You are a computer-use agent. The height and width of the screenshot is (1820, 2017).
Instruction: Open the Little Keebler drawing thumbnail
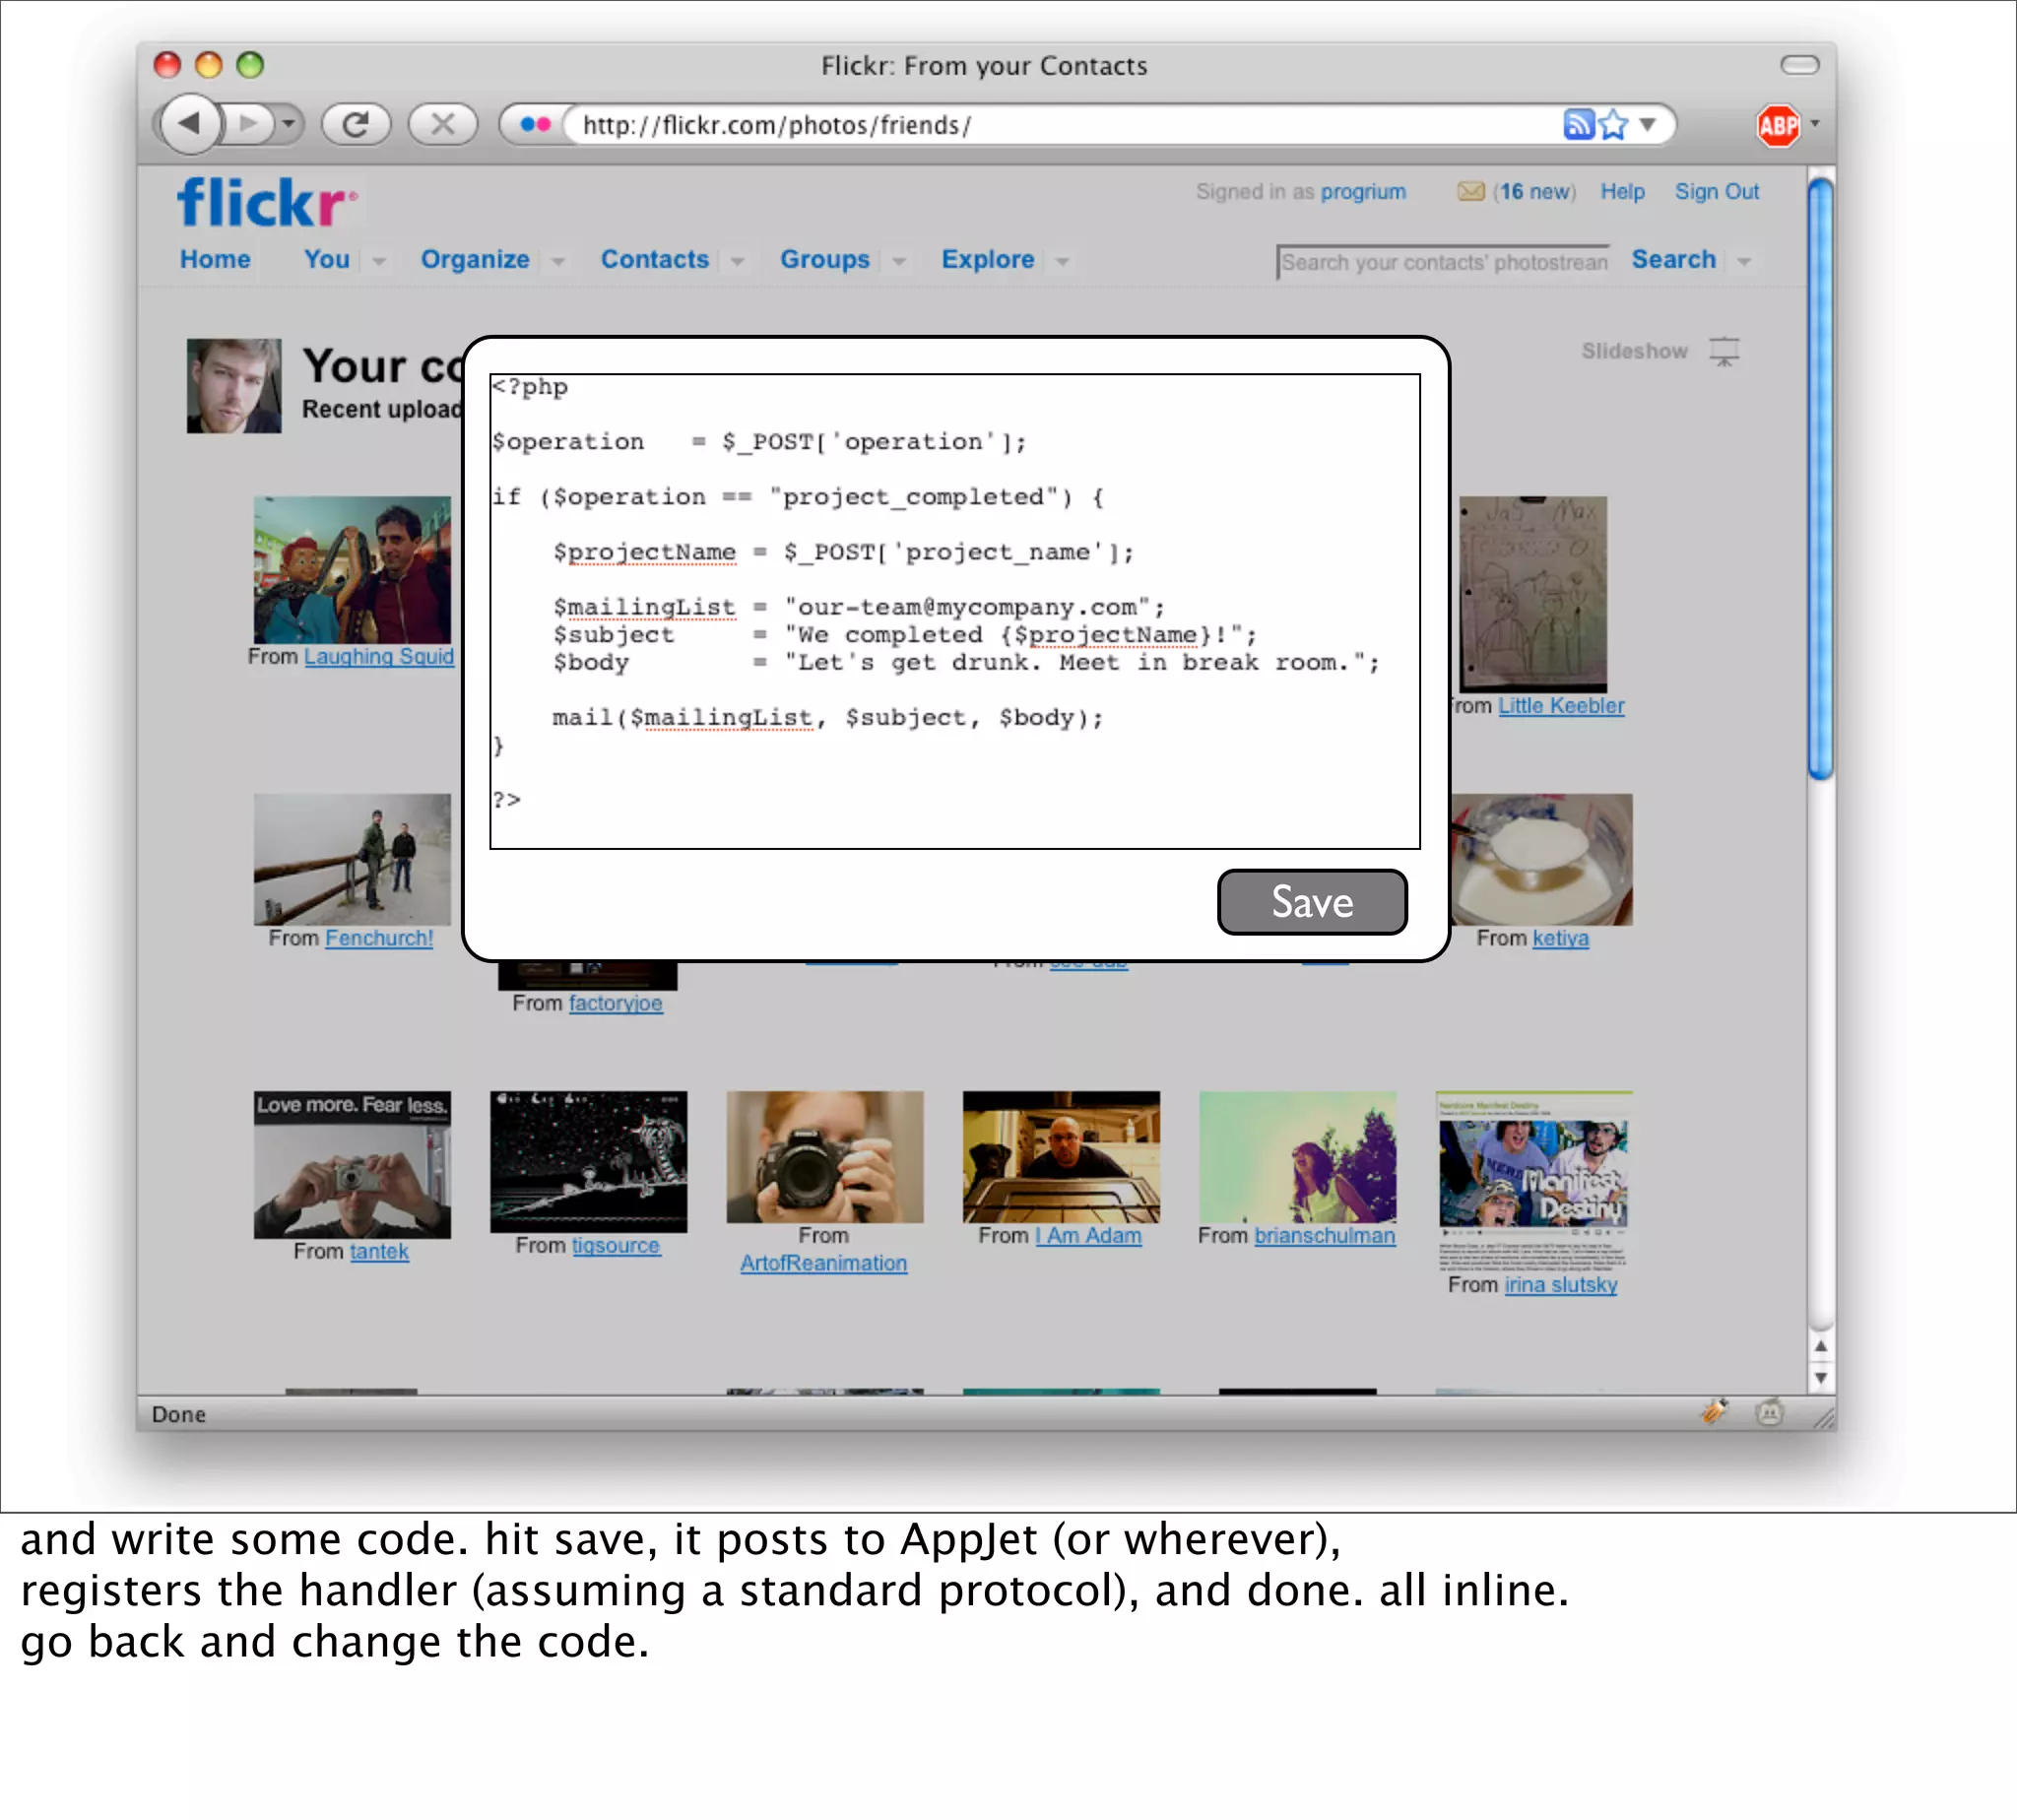[x=1533, y=594]
